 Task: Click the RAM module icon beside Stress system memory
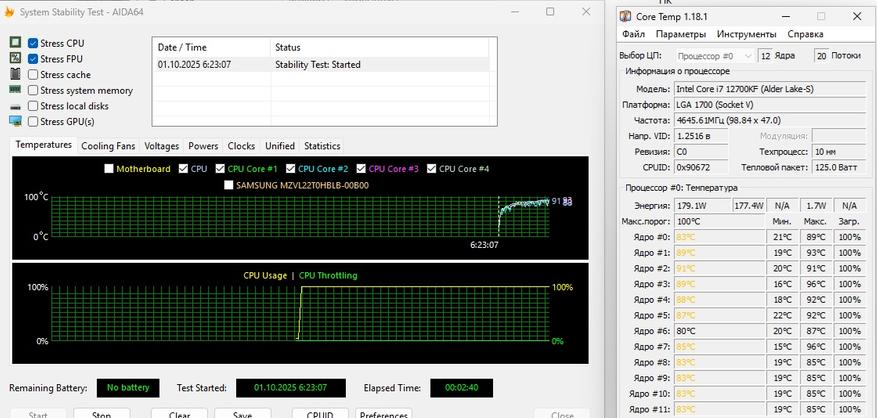pos(15,90)
